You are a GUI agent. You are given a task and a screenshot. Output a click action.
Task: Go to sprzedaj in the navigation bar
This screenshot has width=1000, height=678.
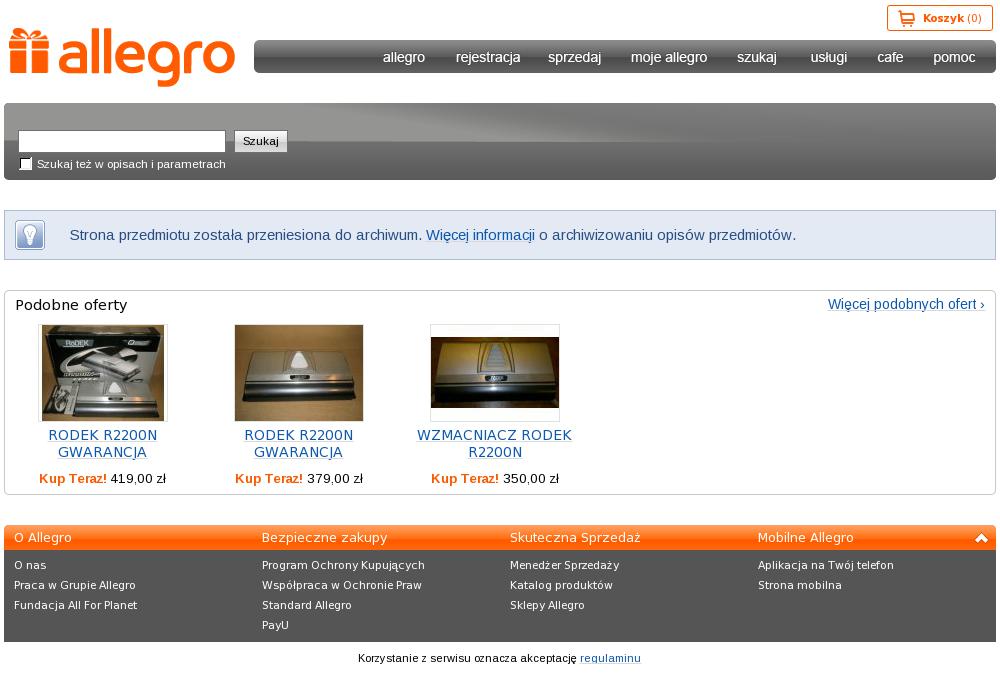click(575, 57)
